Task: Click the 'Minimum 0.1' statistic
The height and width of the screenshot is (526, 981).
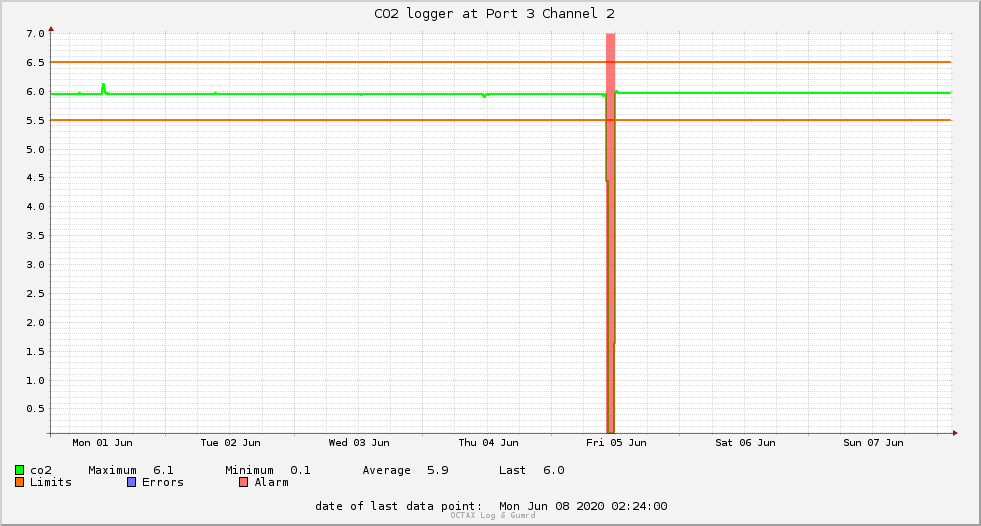Action: pos(268,470)
